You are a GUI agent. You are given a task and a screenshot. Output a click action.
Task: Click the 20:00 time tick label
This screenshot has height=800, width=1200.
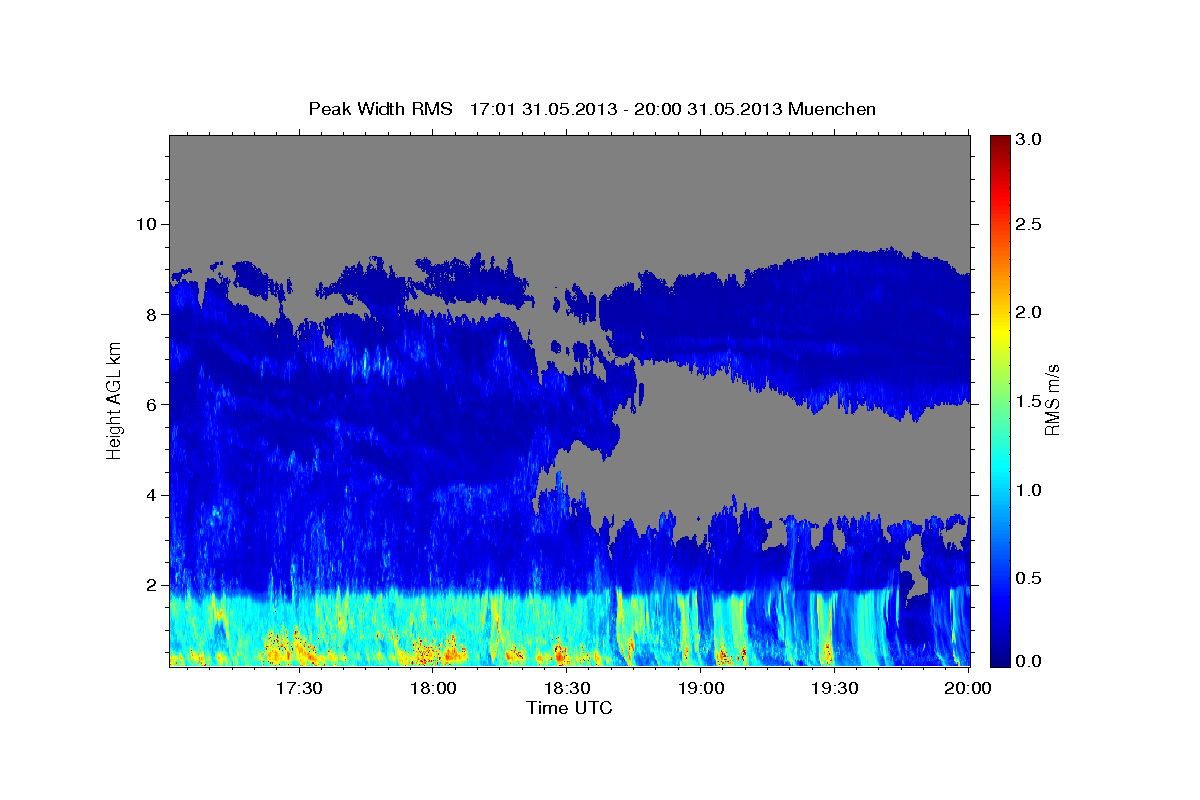pyautogui.click(x=968, y=688)
